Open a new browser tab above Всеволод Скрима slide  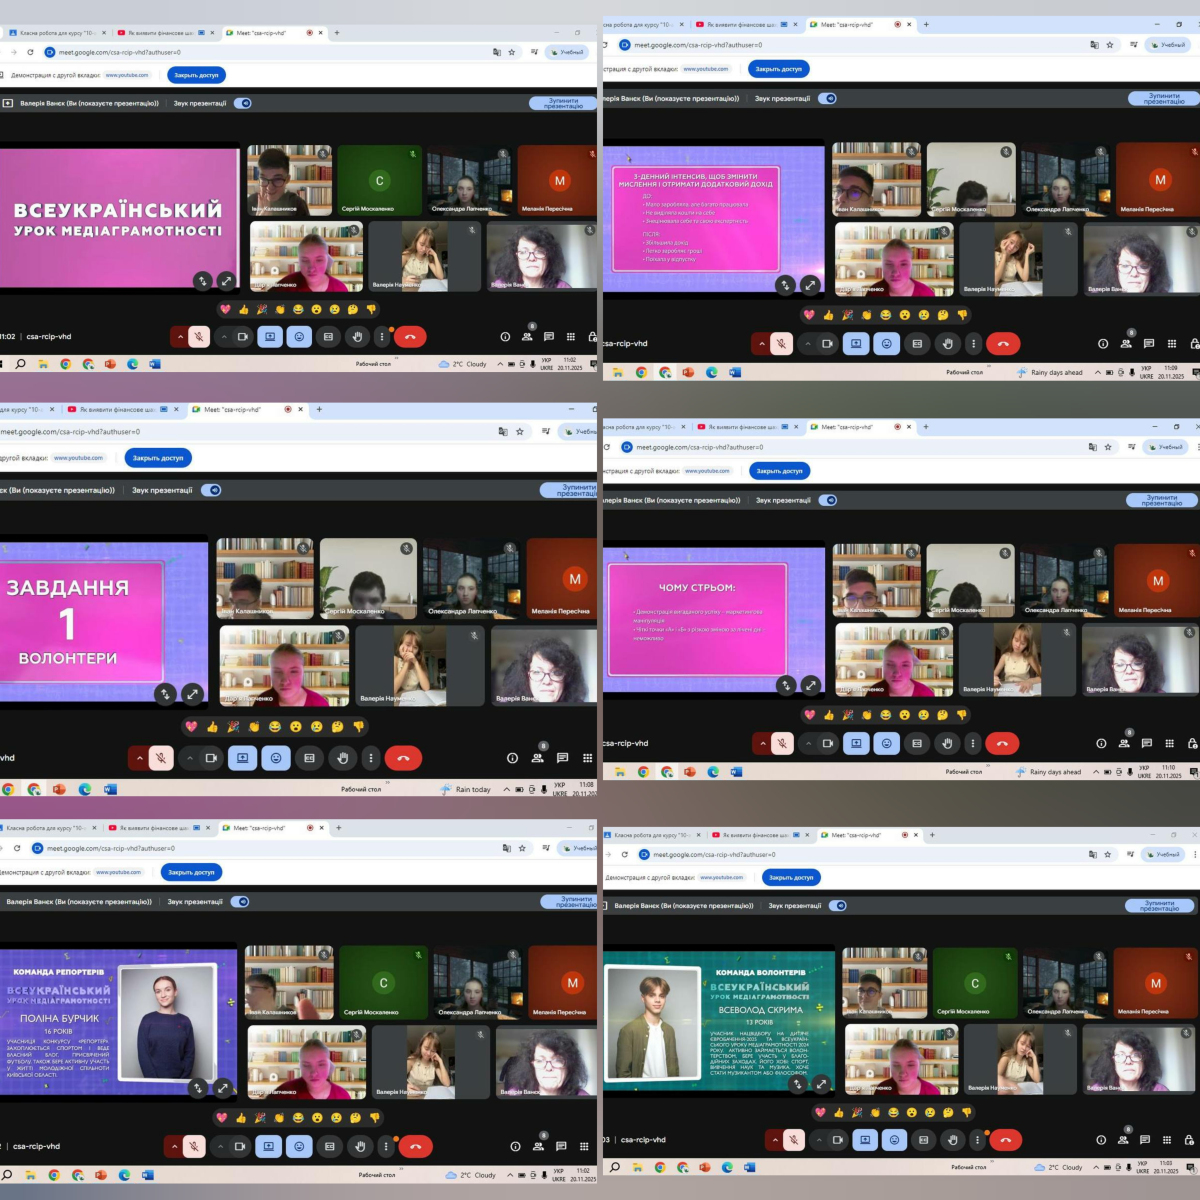tap(932, 834)
